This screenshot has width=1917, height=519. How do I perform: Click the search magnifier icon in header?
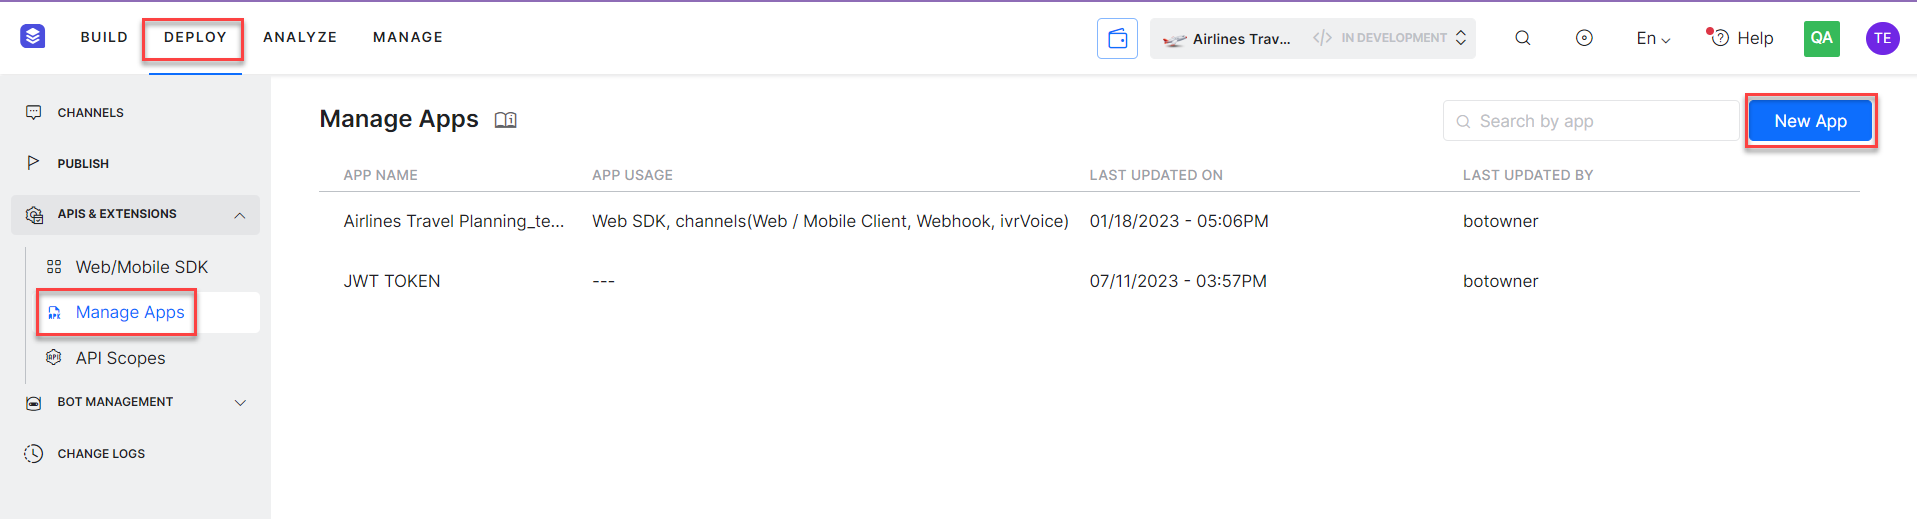click(x=1522, y=38)
